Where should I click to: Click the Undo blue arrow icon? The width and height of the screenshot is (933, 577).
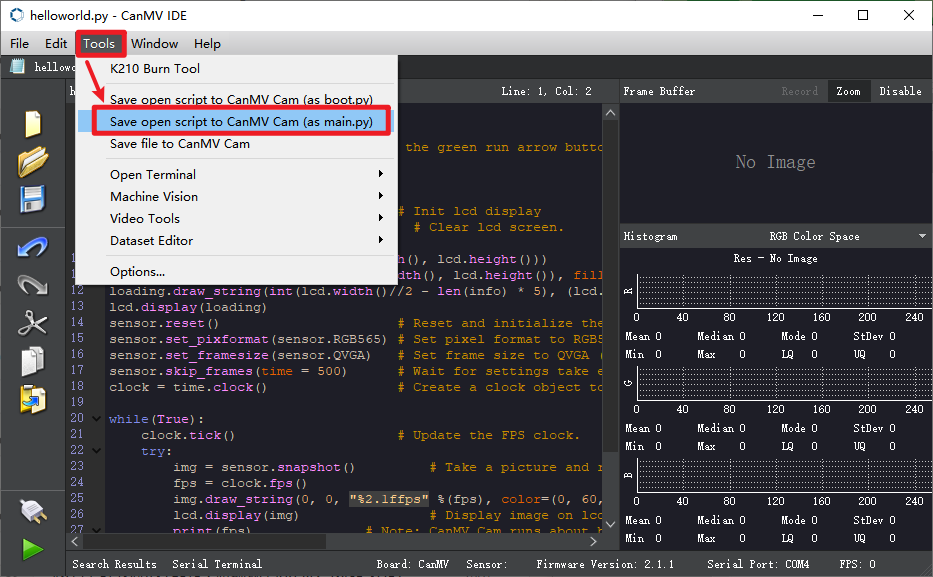pos(33,247)
